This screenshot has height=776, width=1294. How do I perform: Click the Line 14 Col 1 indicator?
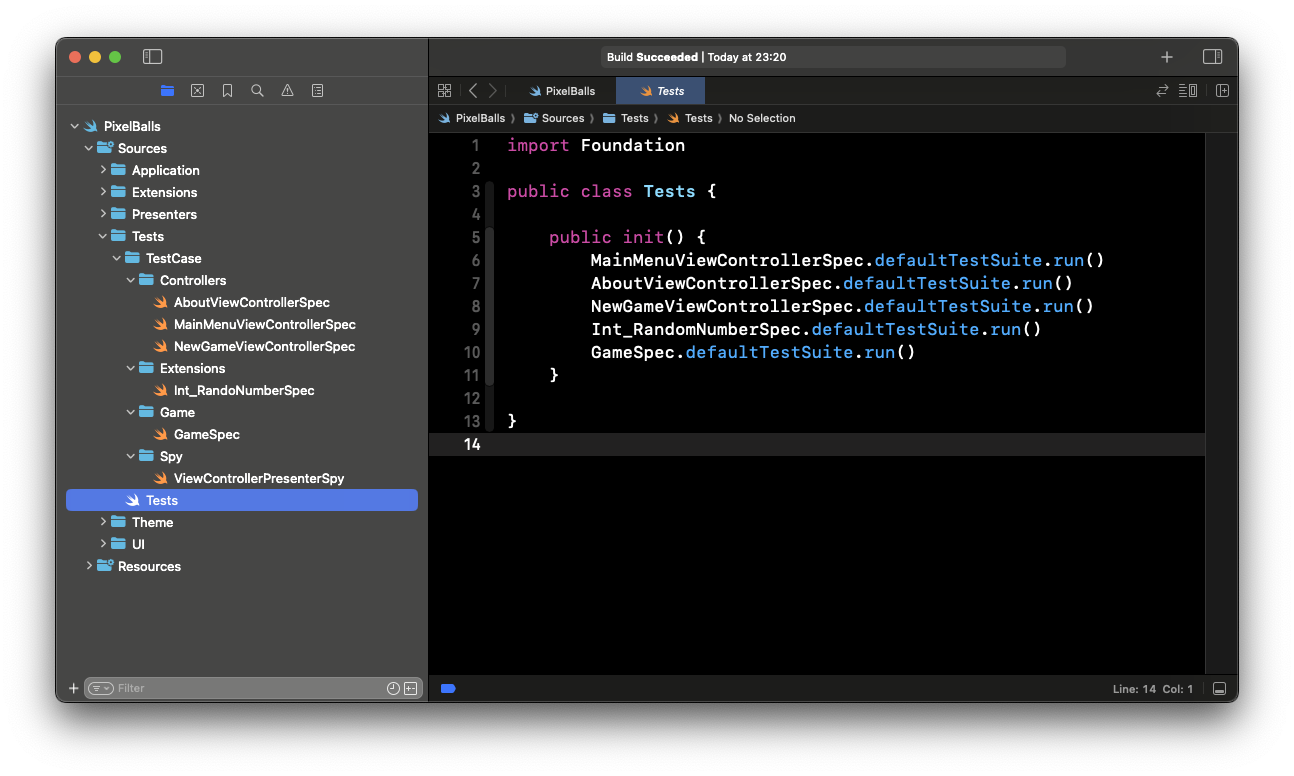click(1153, 689)
